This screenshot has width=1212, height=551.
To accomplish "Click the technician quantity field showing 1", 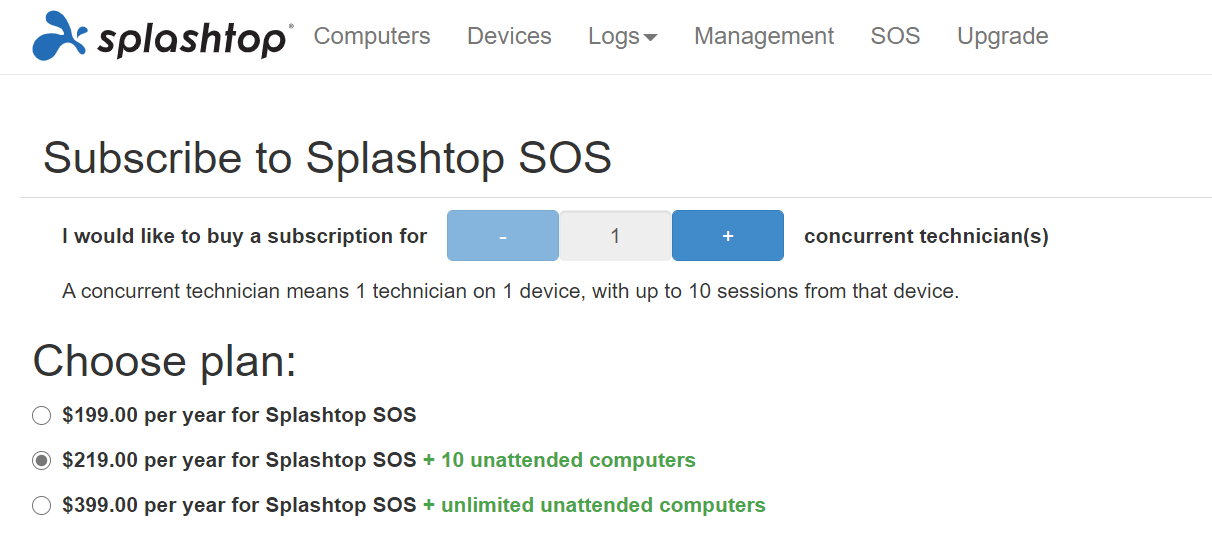I will click(x=615, y=236).
